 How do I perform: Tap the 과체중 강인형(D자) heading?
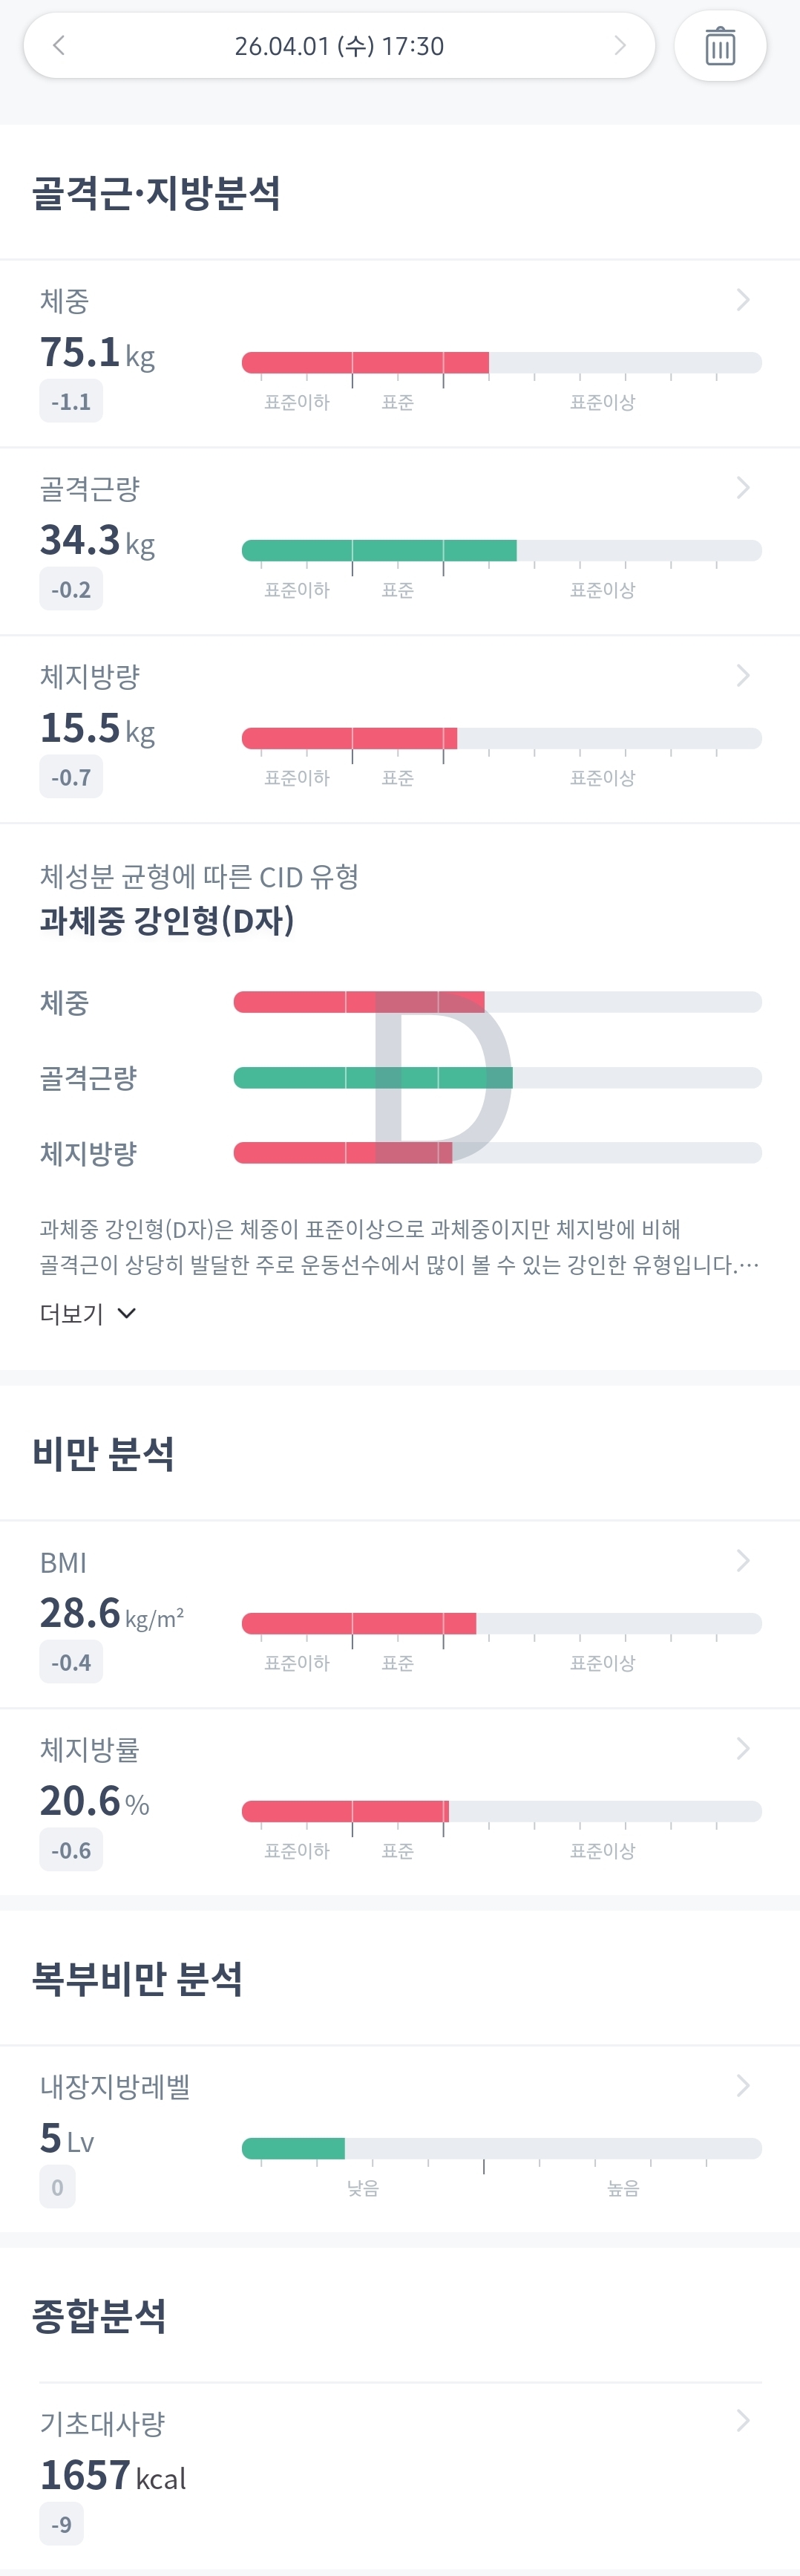[167, 920]
